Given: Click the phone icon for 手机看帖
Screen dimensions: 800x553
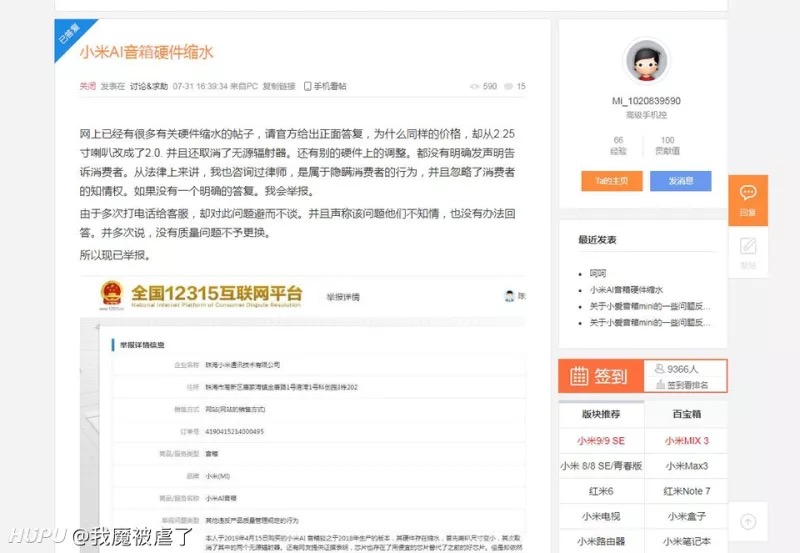Looking at the screenshot, I should pos(307,86).
